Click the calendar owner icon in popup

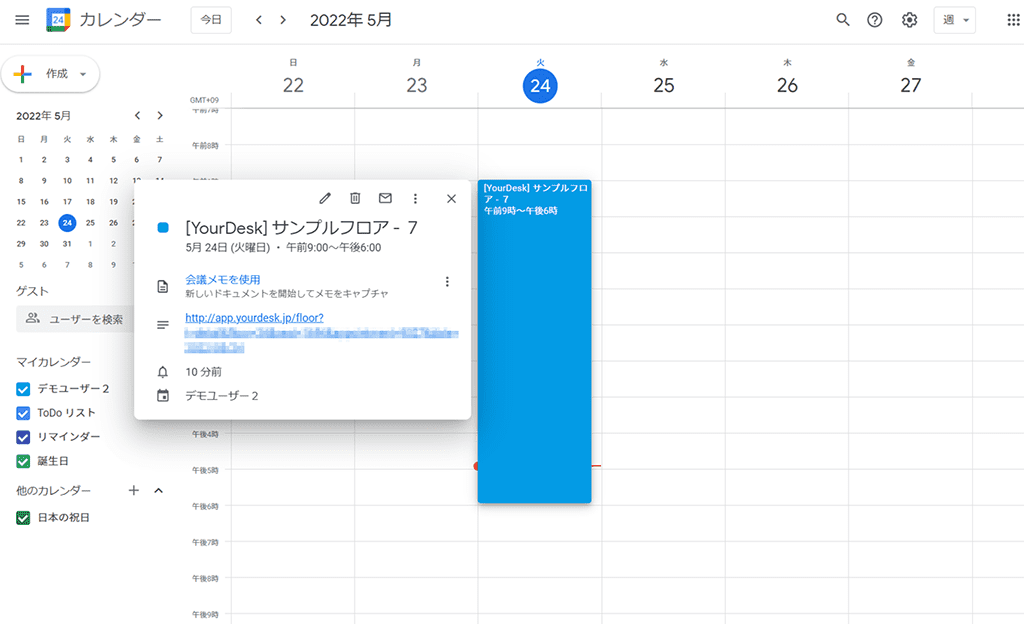tap(163, 396)
